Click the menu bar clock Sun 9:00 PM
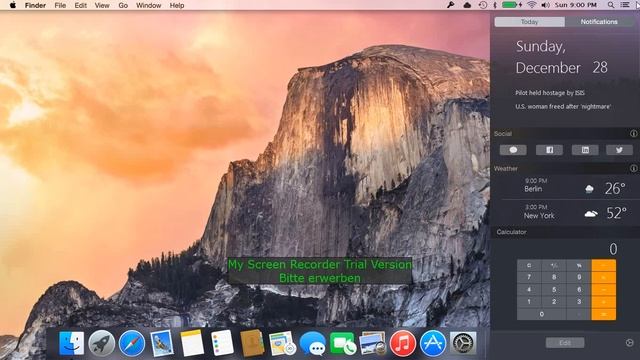 pyautogui.click(x=576, y=5)
